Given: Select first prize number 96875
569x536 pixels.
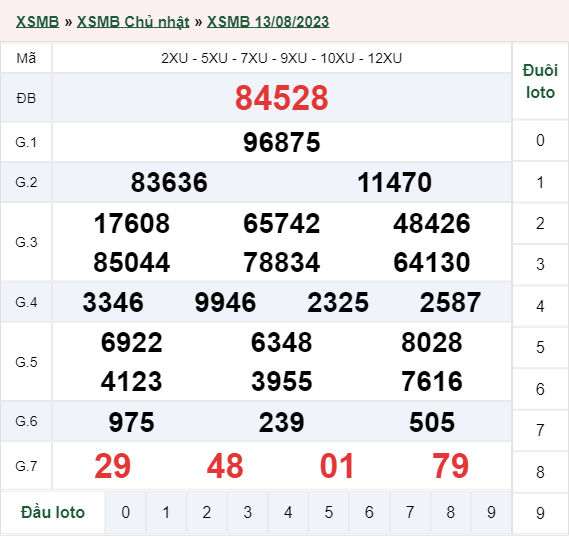Looking at the screenshot, I should coord(282,142).
